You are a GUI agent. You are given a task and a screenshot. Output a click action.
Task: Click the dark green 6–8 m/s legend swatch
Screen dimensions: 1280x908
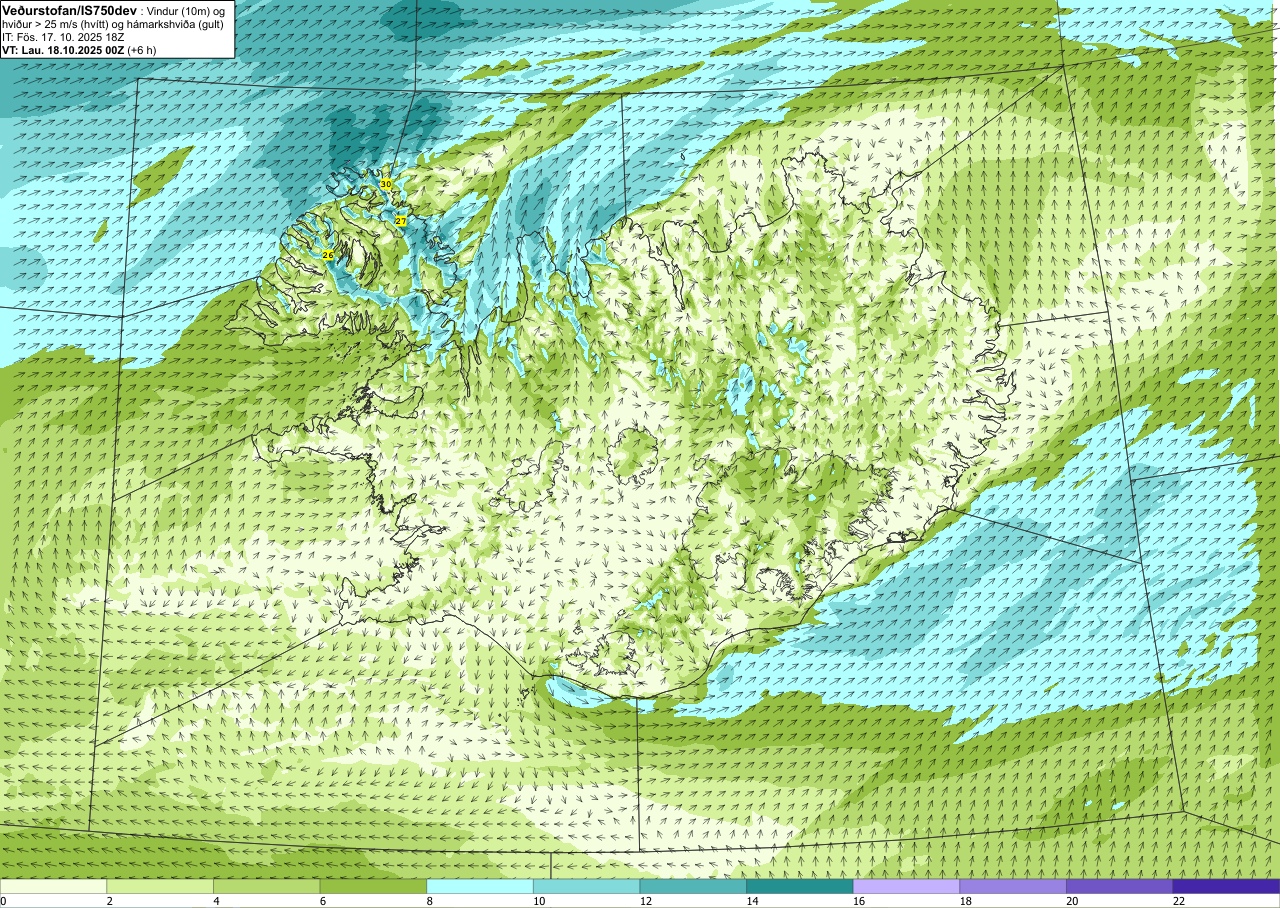373,886
